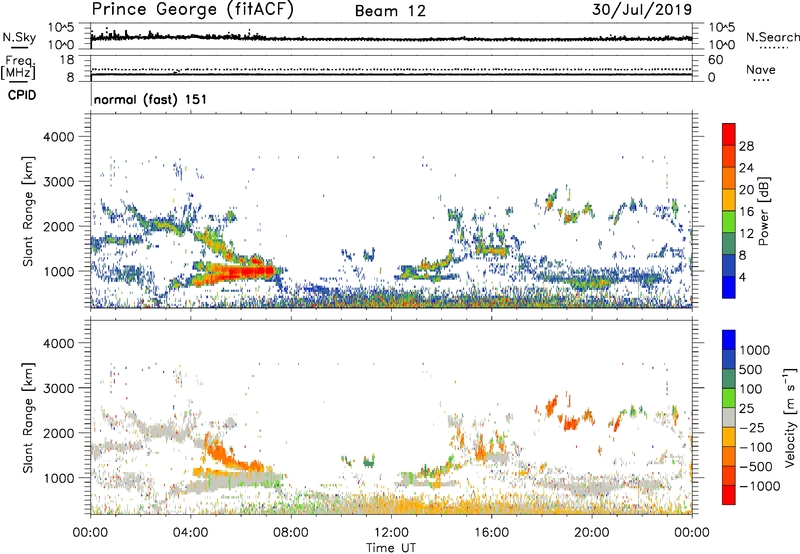This screenshot has width=800, height=554.
Task: Select the "N.Sky" legend label
Action: 19,37
